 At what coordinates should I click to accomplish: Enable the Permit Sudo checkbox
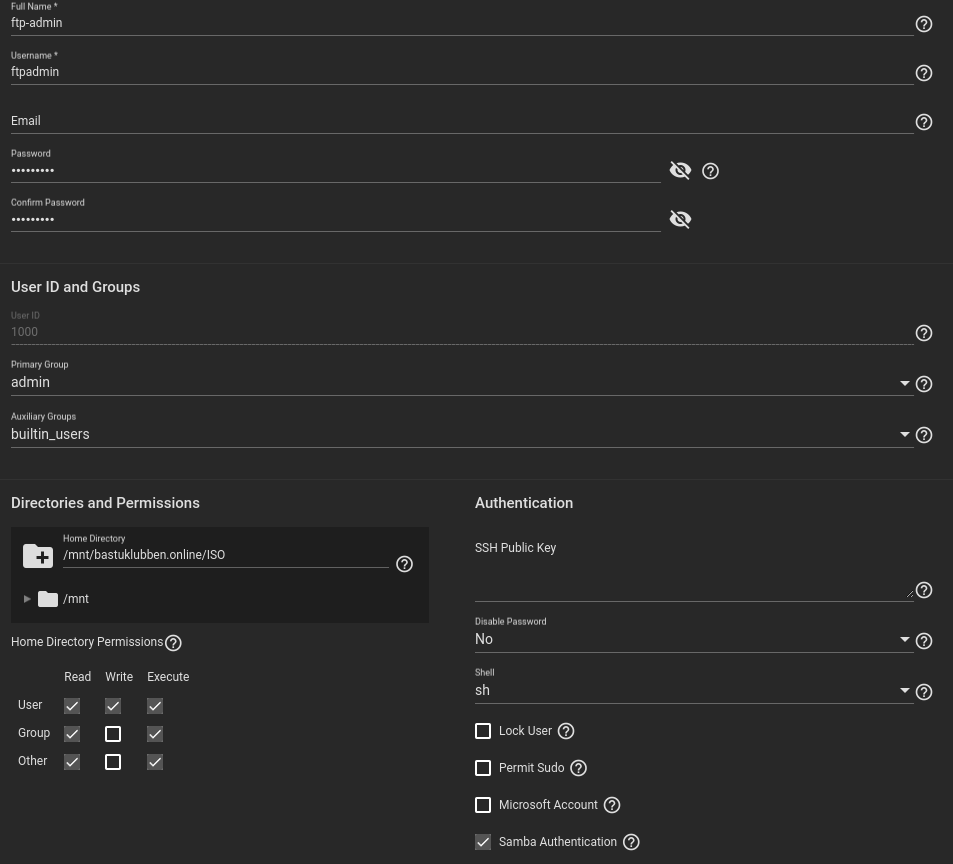[x=483, y=768]
